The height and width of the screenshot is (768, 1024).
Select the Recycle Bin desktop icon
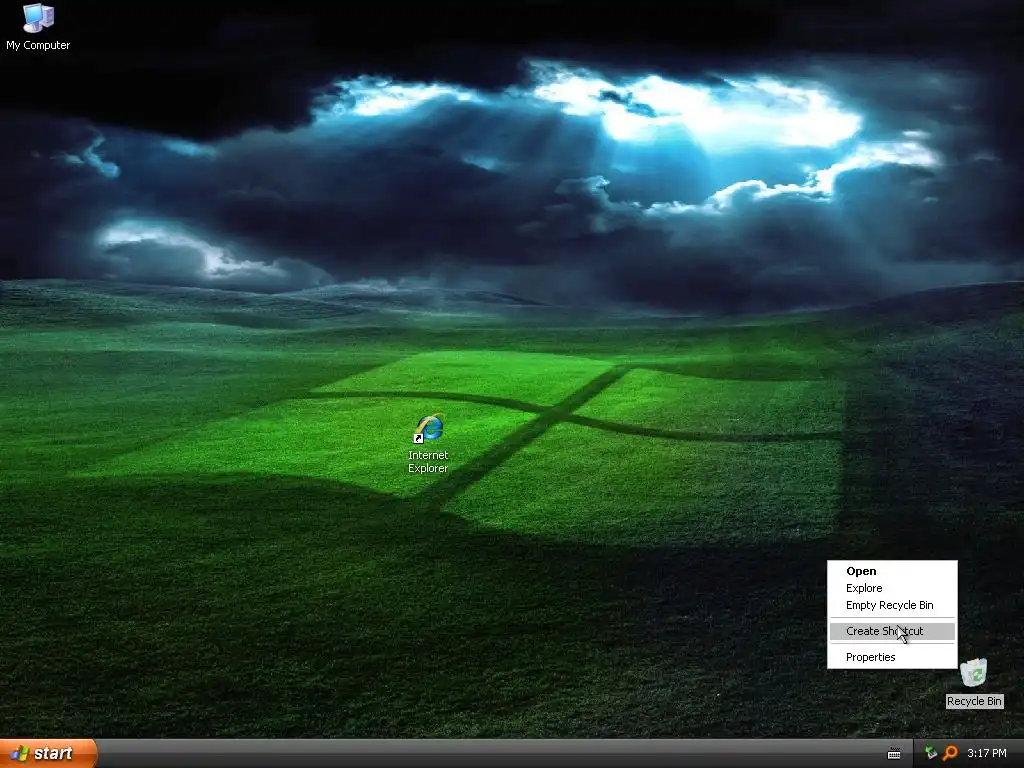click(x=974, y=673)
